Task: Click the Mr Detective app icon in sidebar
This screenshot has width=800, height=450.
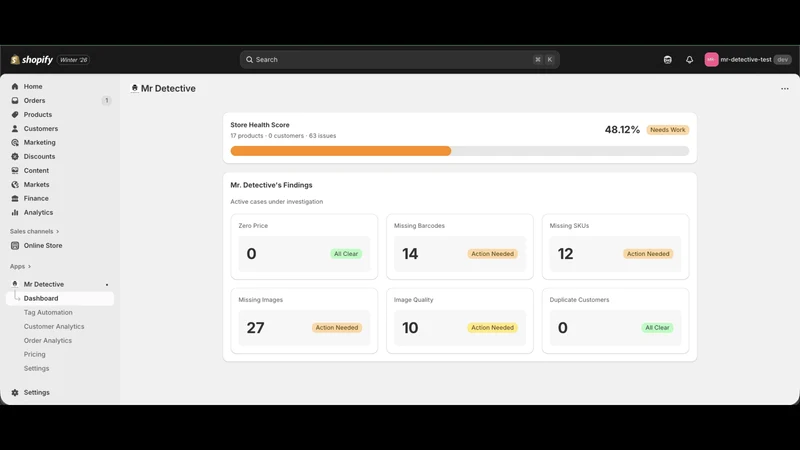Action: click(x=15, y=284)
